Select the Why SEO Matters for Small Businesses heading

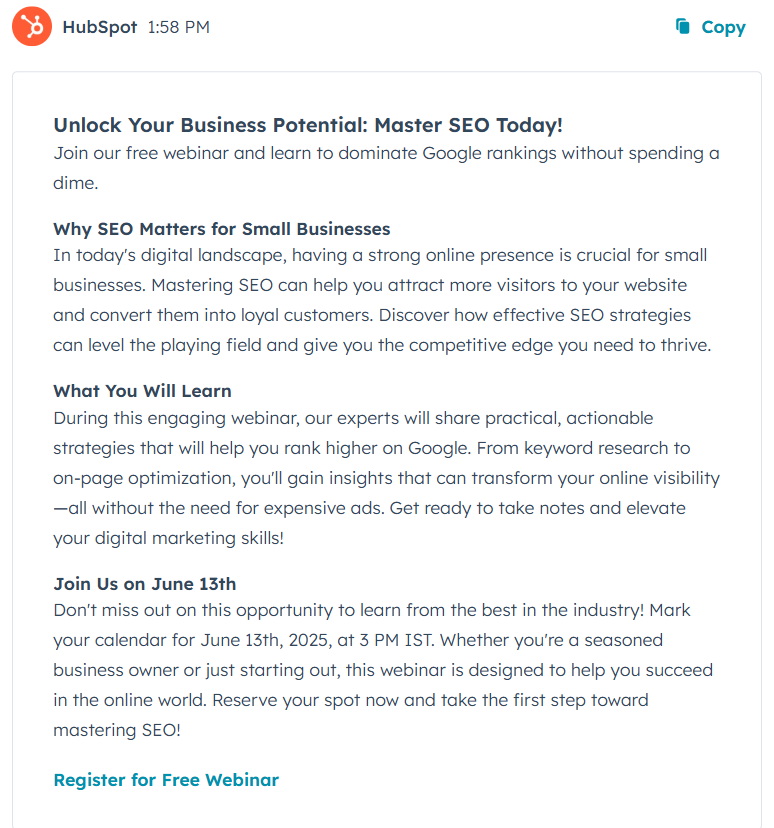click(x=222, y=229)
